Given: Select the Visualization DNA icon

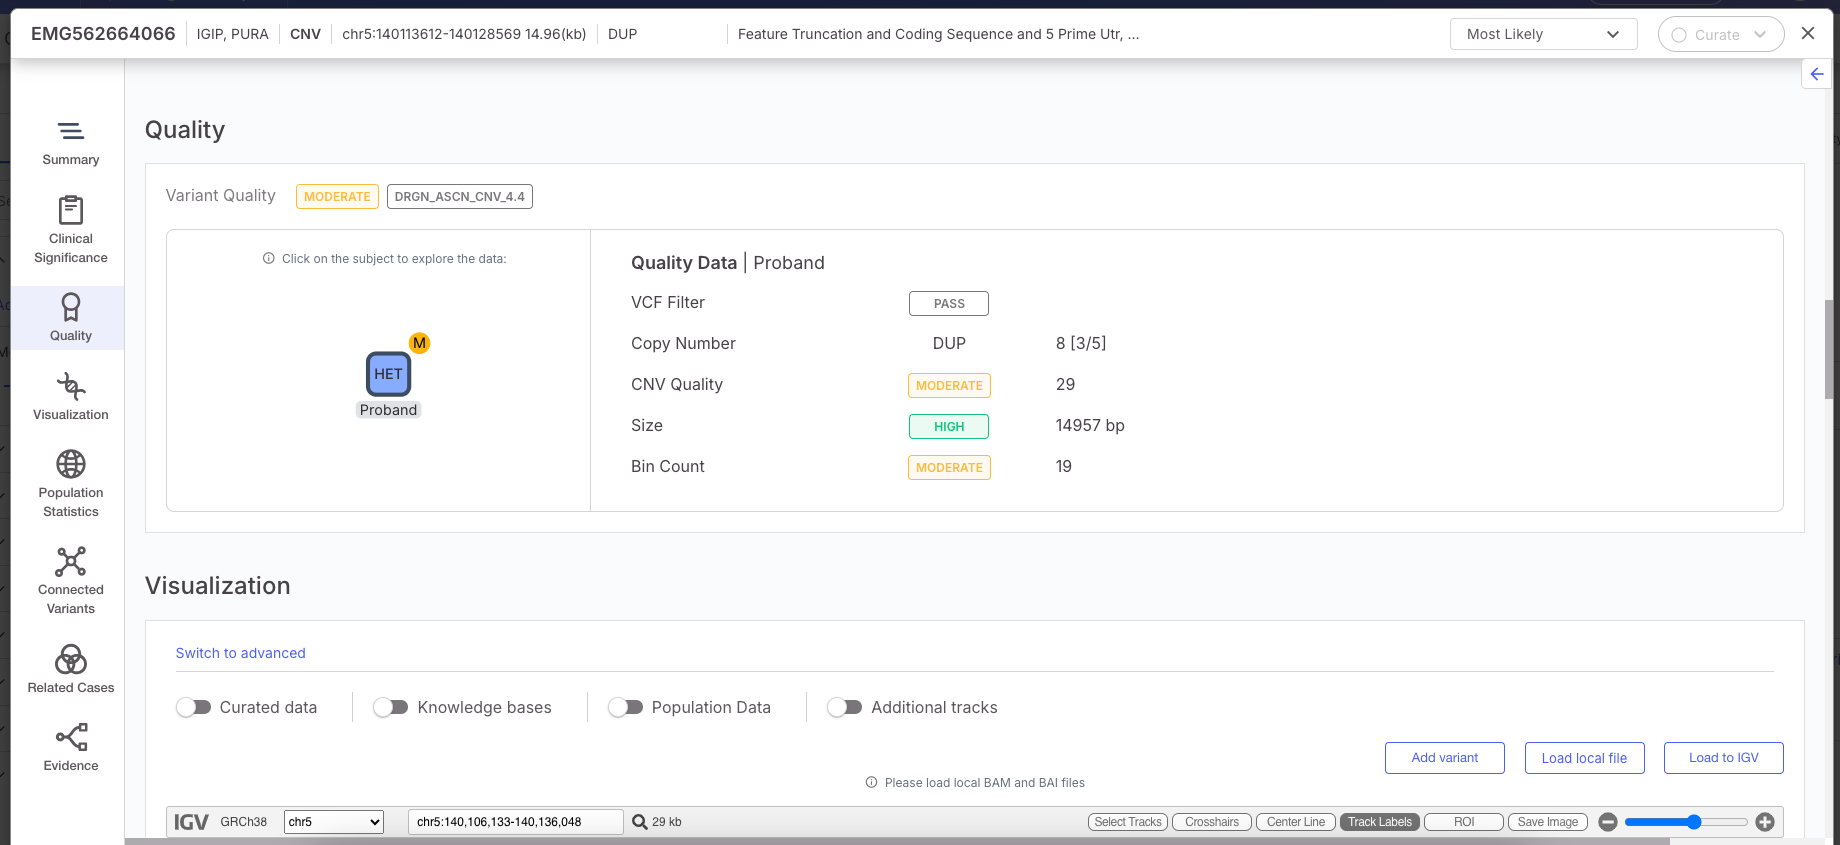Looking at the screenshot, I should point(70,387).
